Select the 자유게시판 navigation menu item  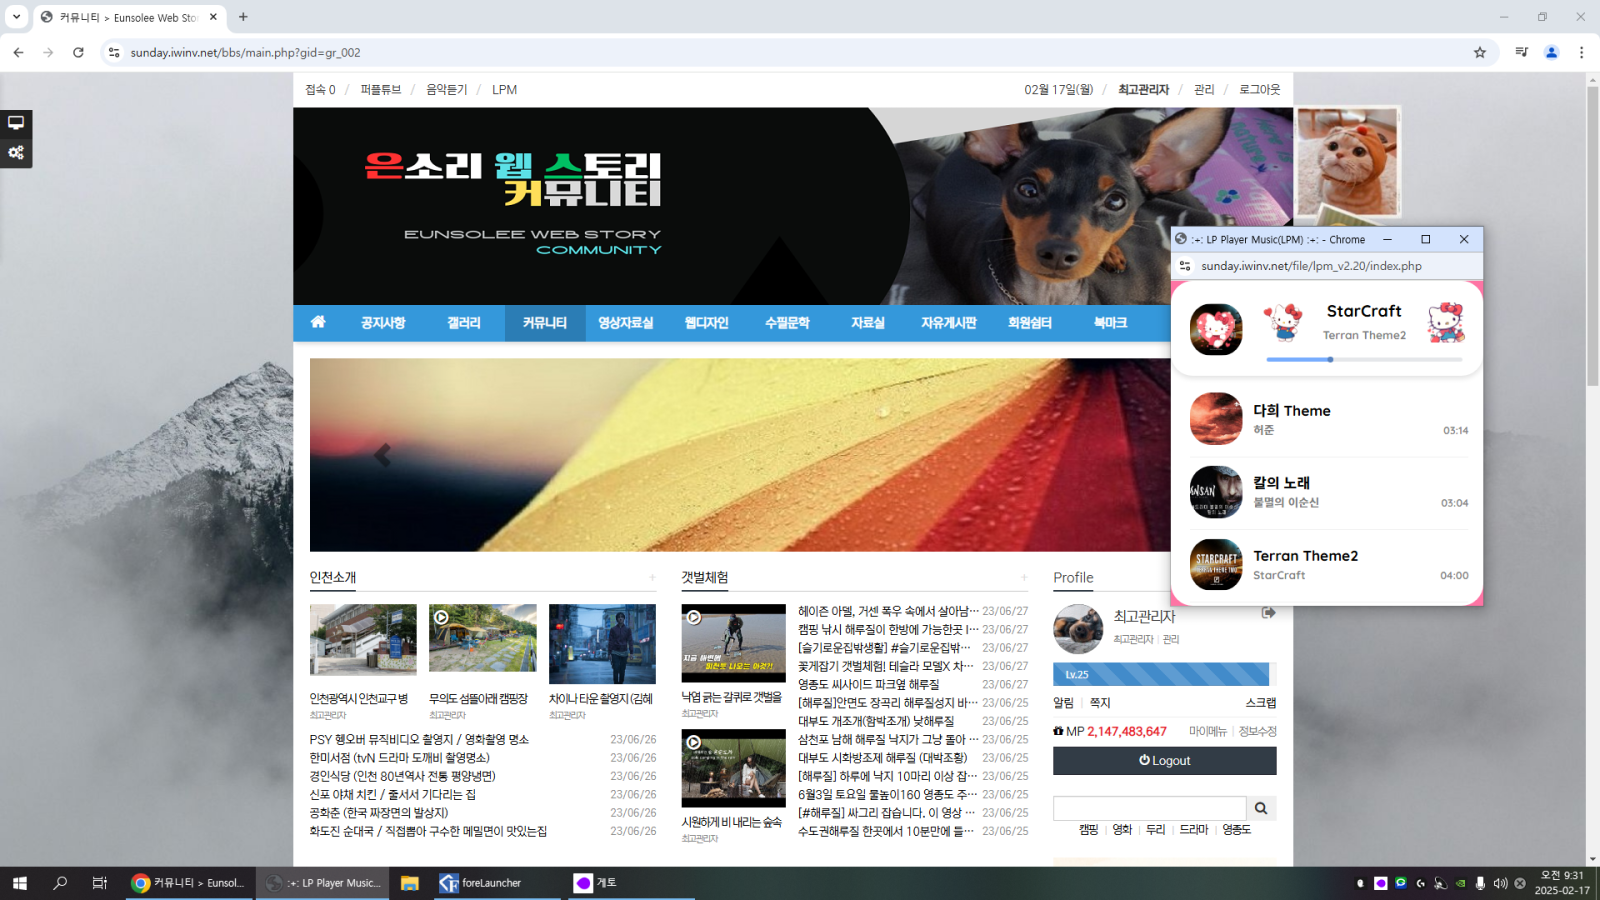pos(948,323)
